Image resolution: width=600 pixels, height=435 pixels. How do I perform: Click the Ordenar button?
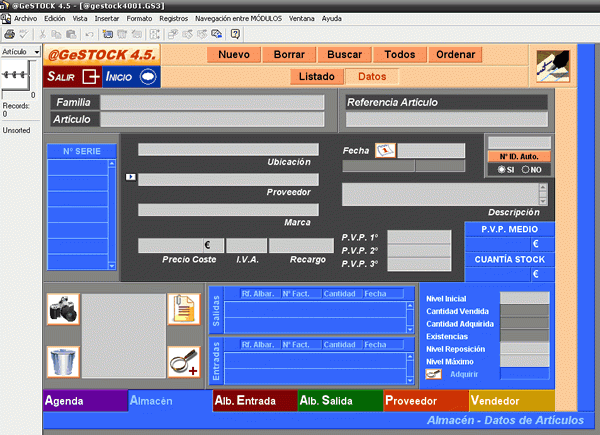(x=455, y=54)
